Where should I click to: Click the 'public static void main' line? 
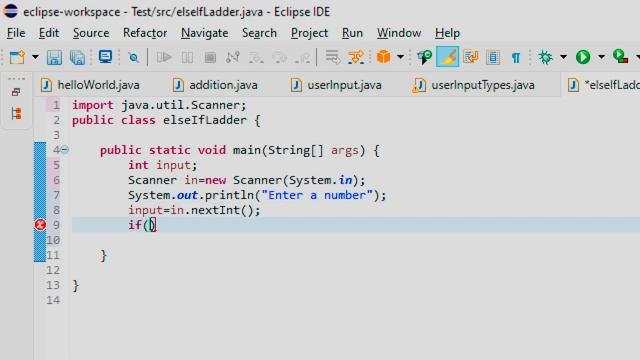[239, 150]
